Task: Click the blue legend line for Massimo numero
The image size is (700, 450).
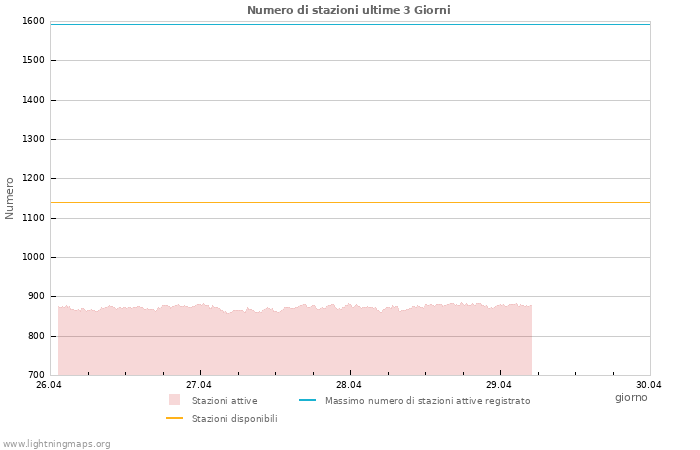Action: click(307, 400)
